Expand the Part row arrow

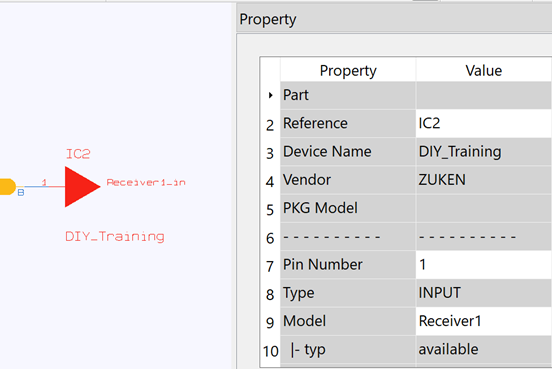tap(270, 95)
